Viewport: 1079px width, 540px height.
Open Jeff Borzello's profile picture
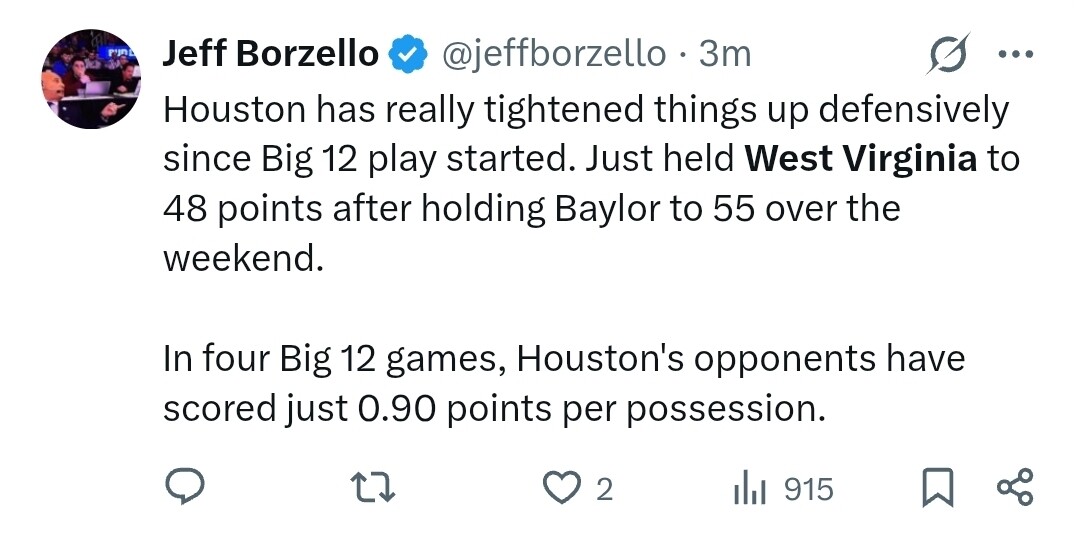[x=88, y=78]
